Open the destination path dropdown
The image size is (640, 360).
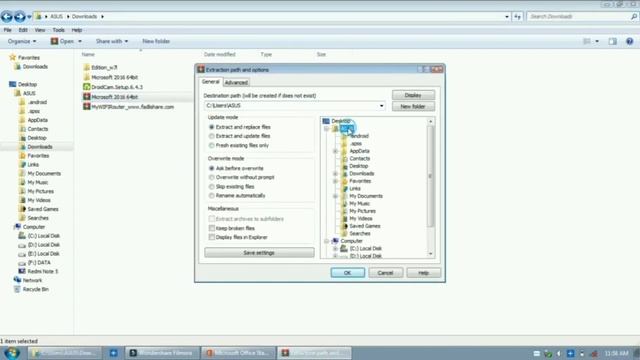tap(381, 106)
